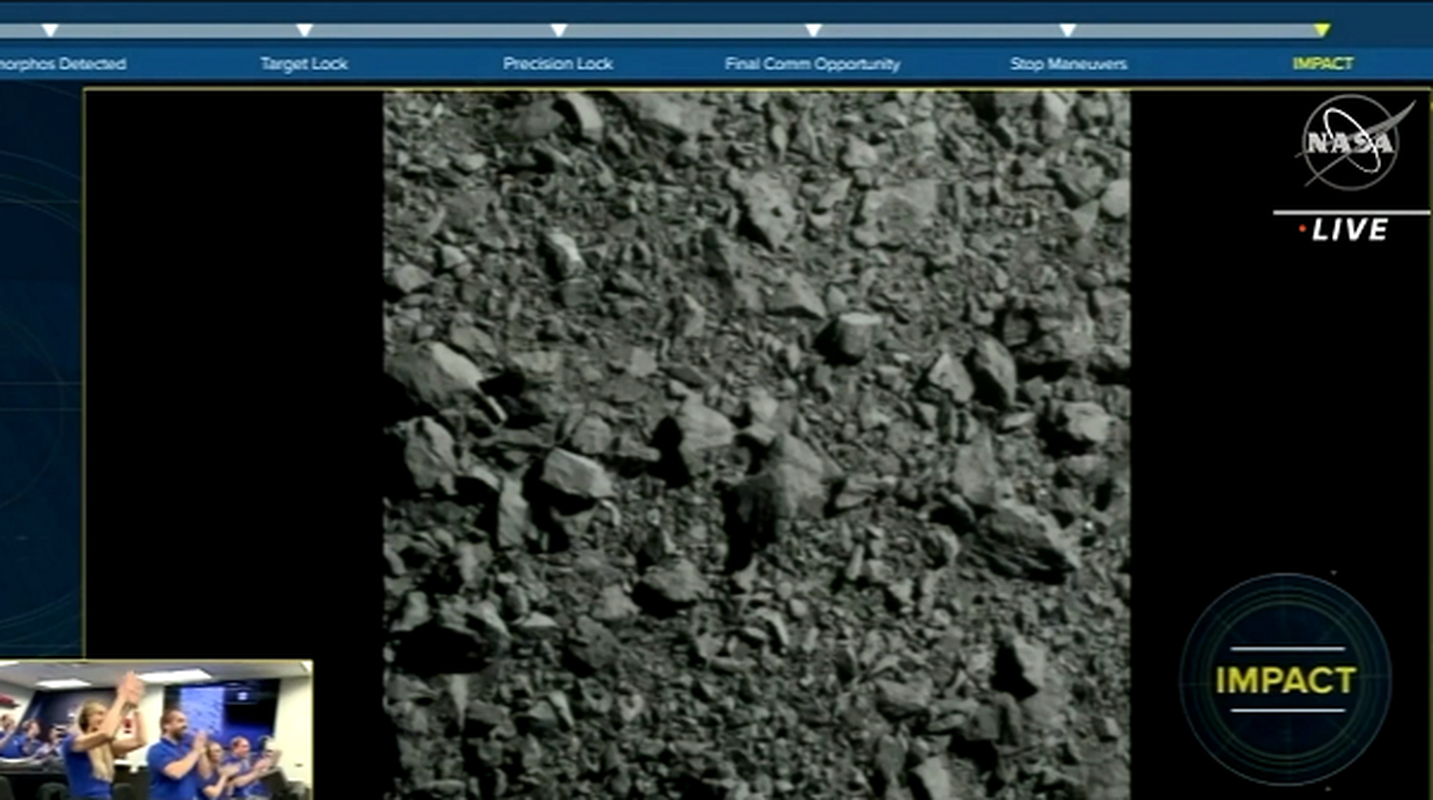Click the LIVE indicator
The width and height of the screenshot is (1433, 800).
(x=1343, y=230)
